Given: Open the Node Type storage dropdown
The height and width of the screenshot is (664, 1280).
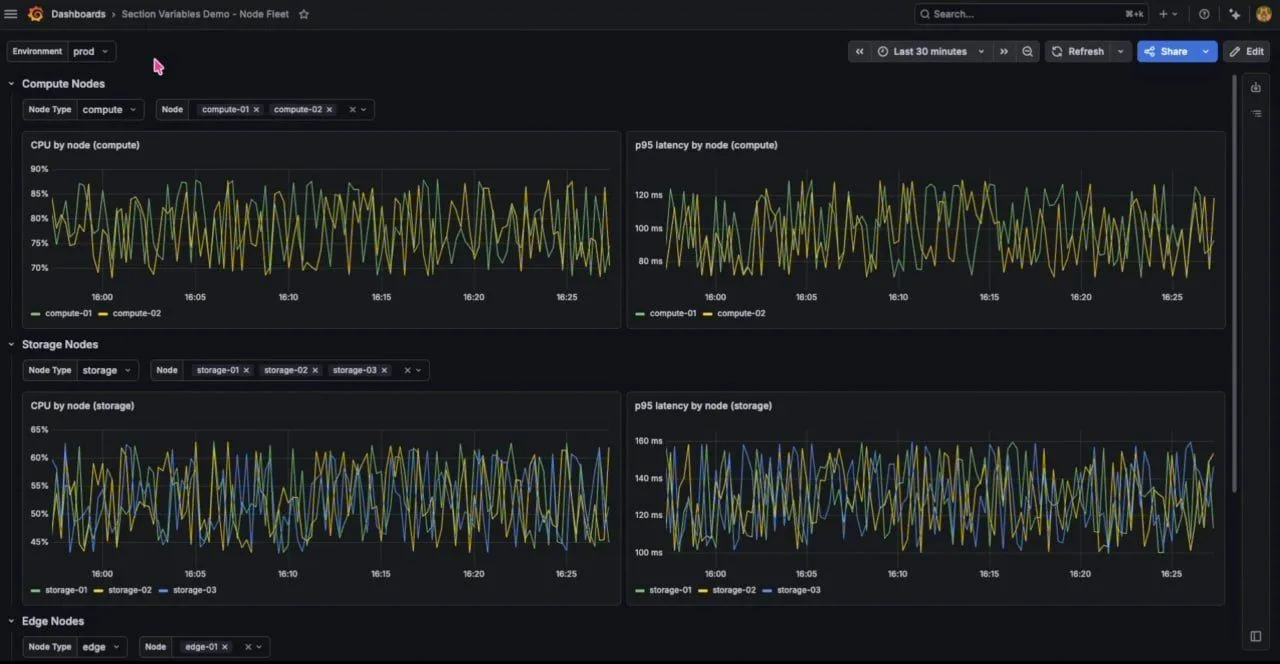Looking at the screenshot, I should tap(108, 370).
